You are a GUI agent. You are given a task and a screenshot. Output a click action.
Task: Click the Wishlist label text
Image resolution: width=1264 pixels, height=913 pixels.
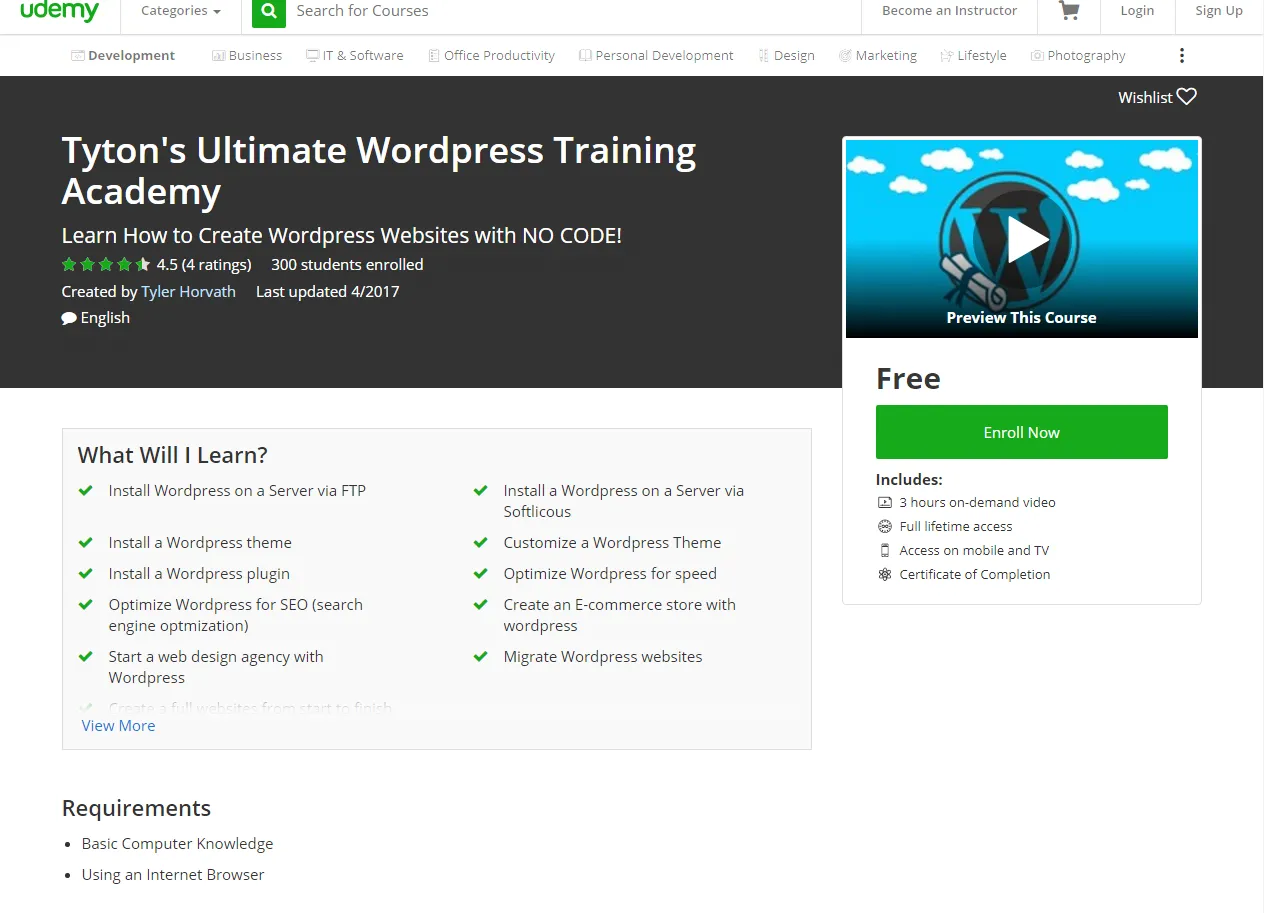(1145, 97)
